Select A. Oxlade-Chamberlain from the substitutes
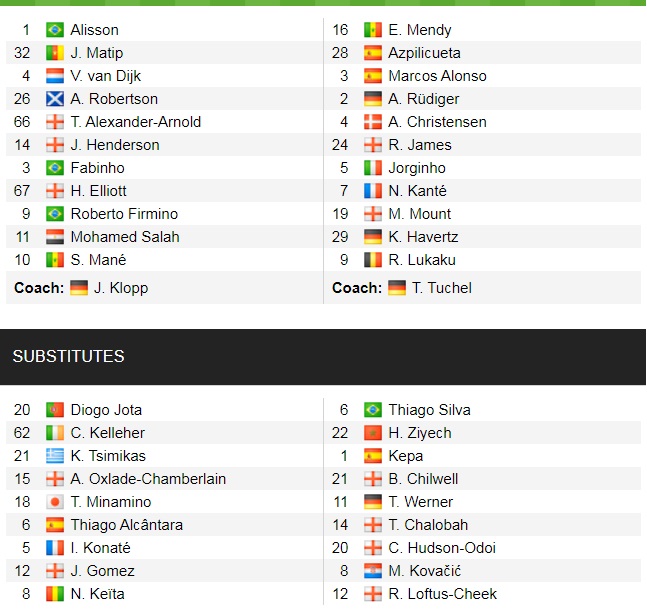This screenshot has width=647, height=616. click(x=148, y=479)
